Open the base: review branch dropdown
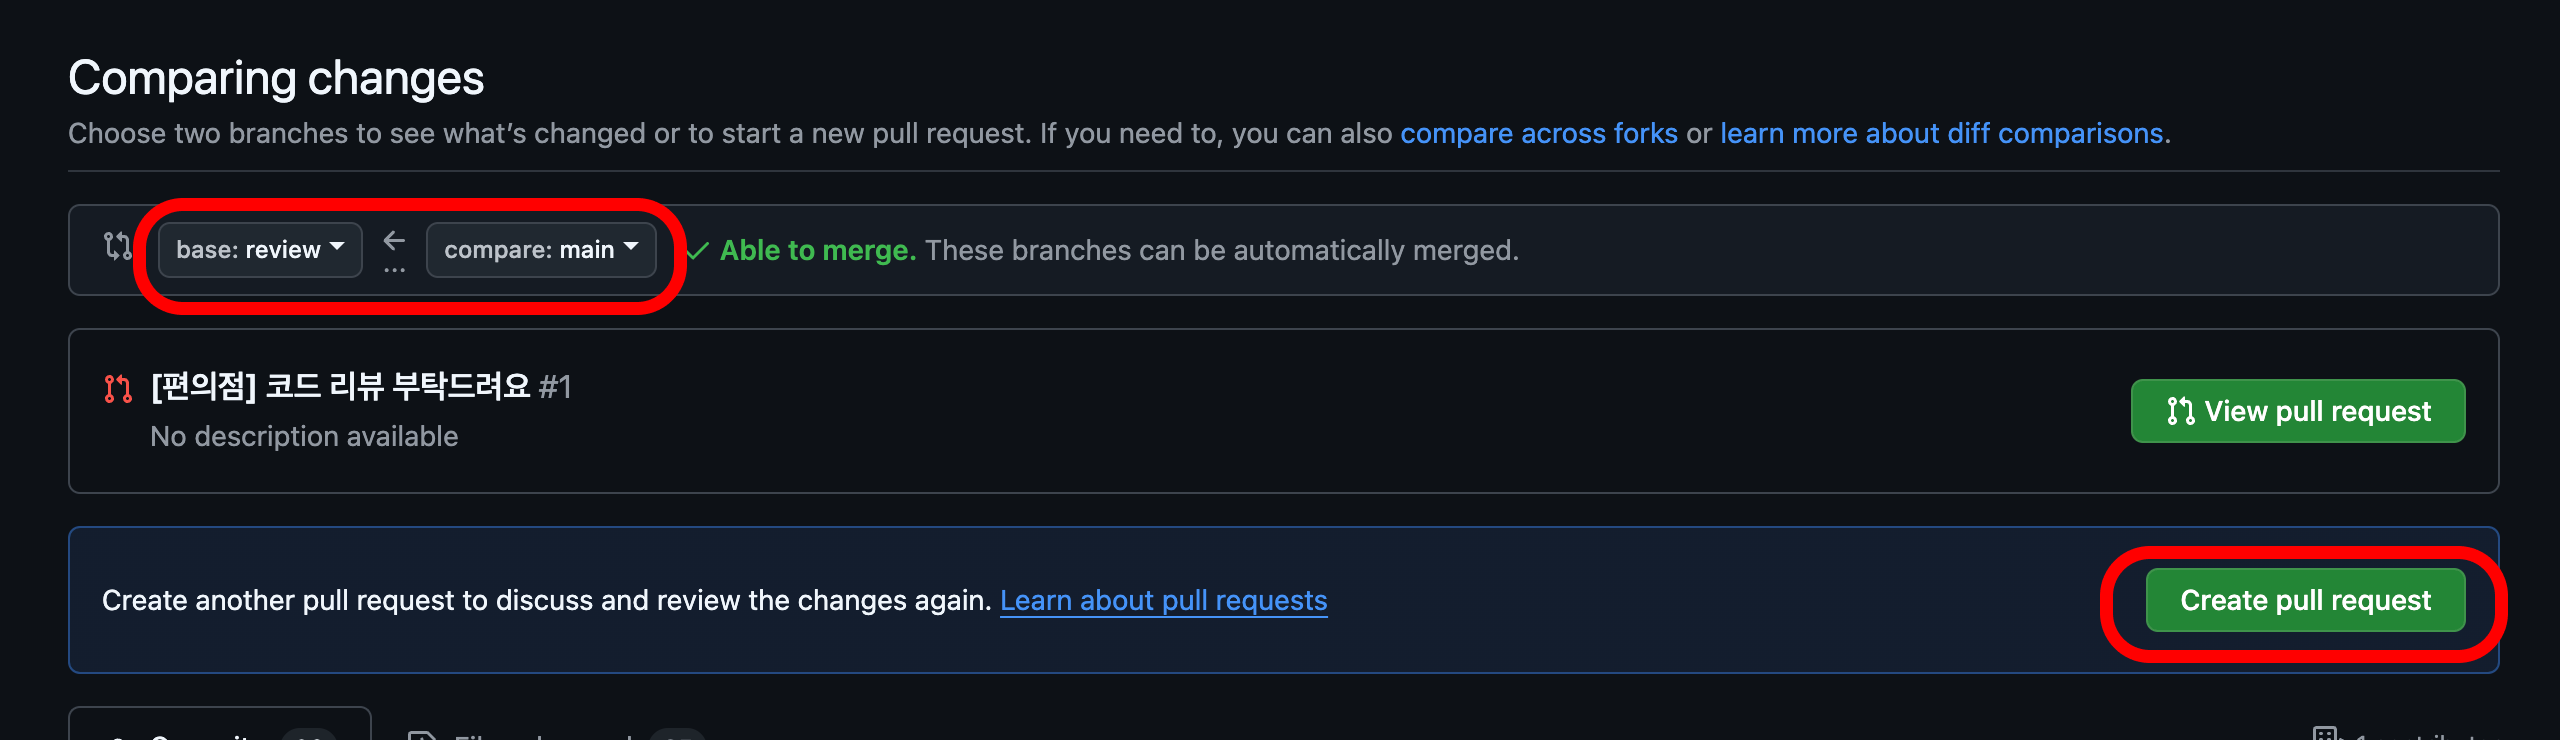The image size is (2560, 740). coord(260,250)
